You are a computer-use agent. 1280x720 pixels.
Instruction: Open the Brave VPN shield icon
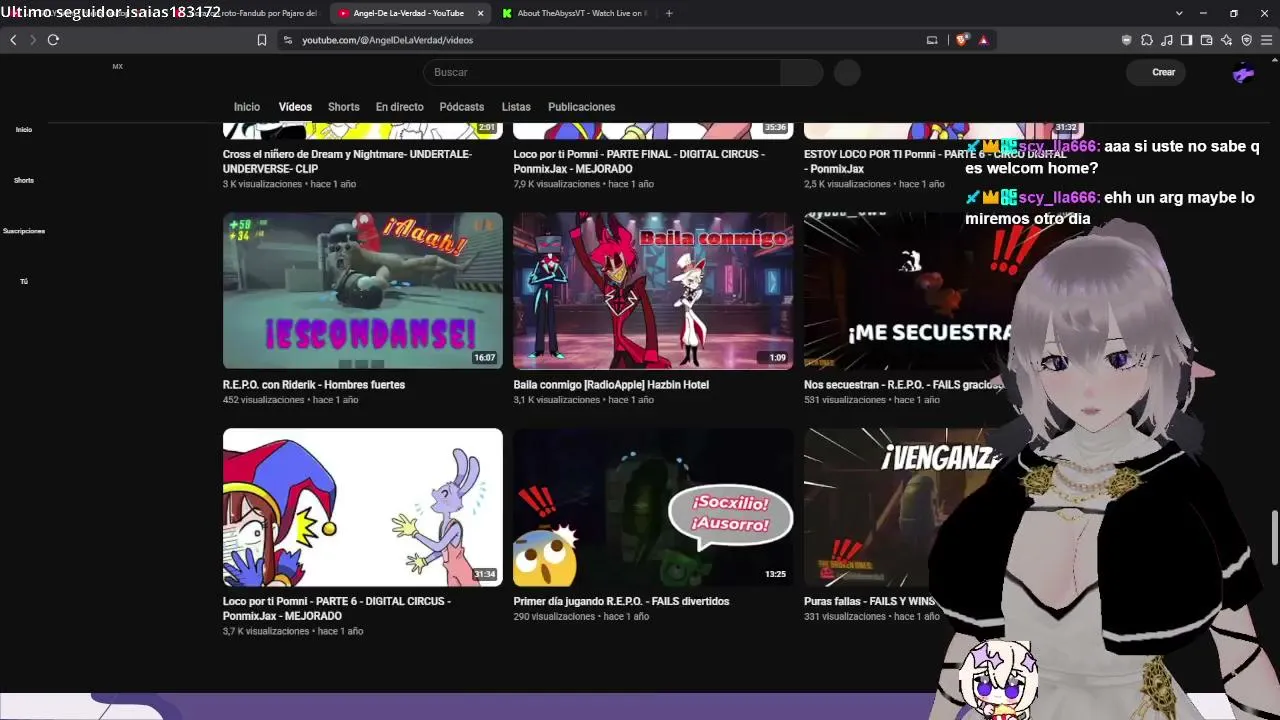(1246, 40)
